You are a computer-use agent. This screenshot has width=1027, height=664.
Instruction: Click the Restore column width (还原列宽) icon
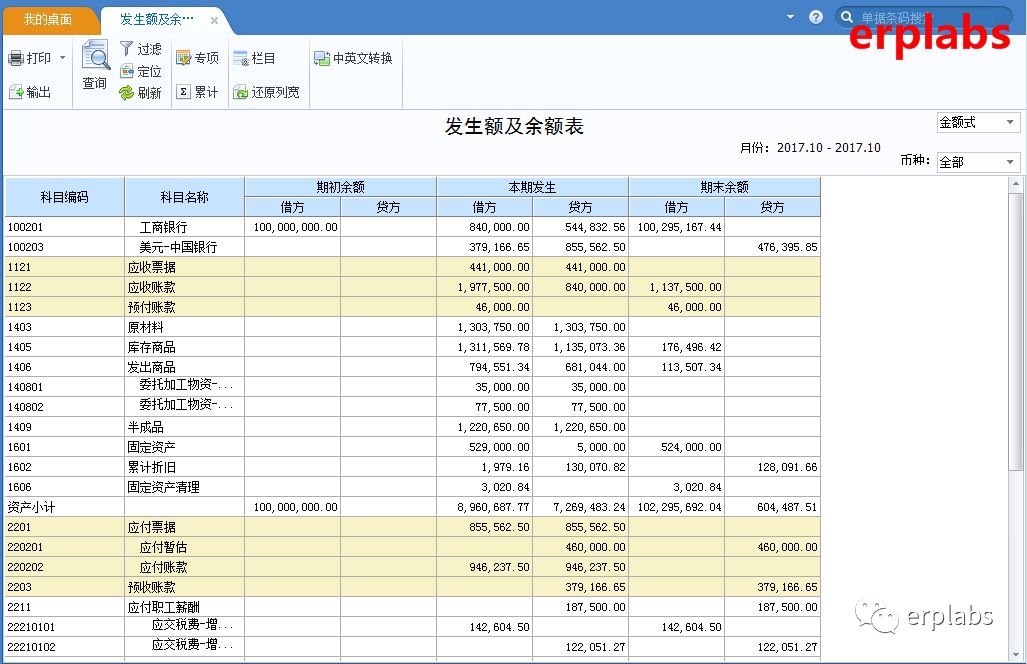pyautogui.click(x=240, y=92)
